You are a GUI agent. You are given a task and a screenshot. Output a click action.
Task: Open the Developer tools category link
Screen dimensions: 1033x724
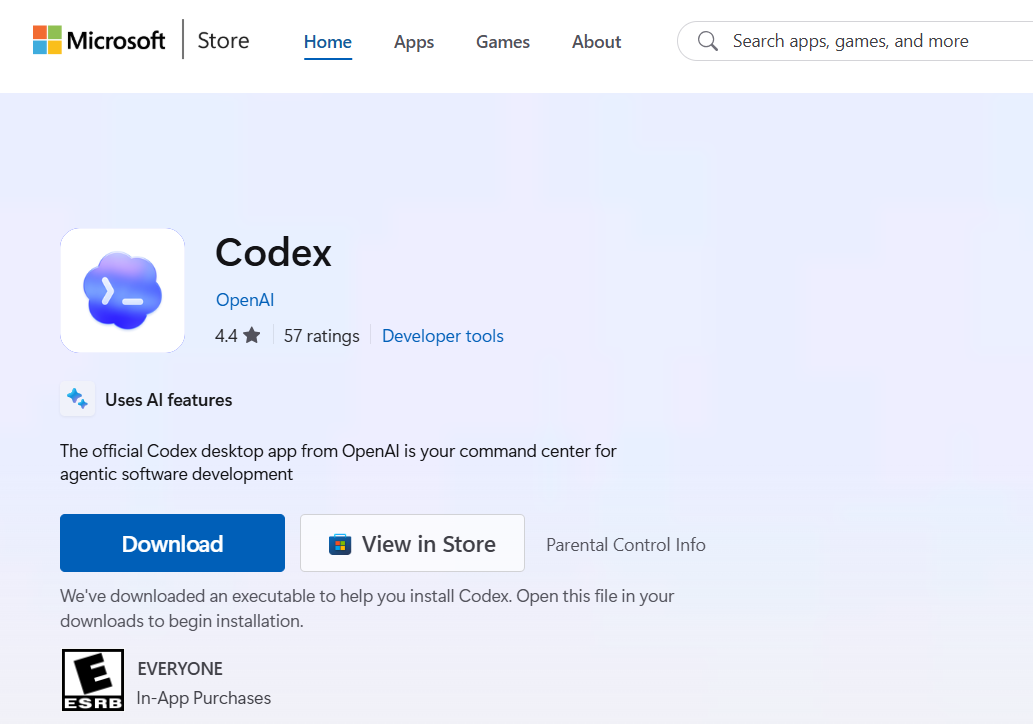click(x=443, y=336)
